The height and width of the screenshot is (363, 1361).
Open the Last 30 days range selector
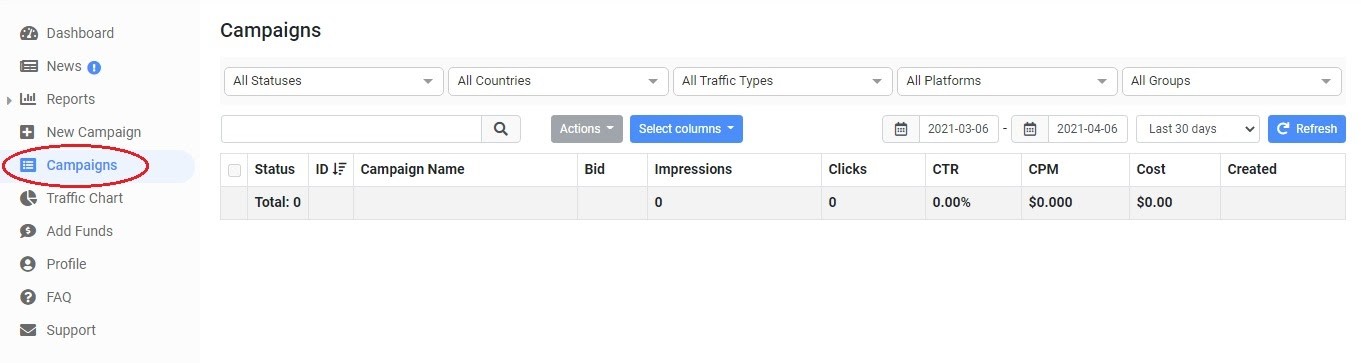(x=1198, y=129)
